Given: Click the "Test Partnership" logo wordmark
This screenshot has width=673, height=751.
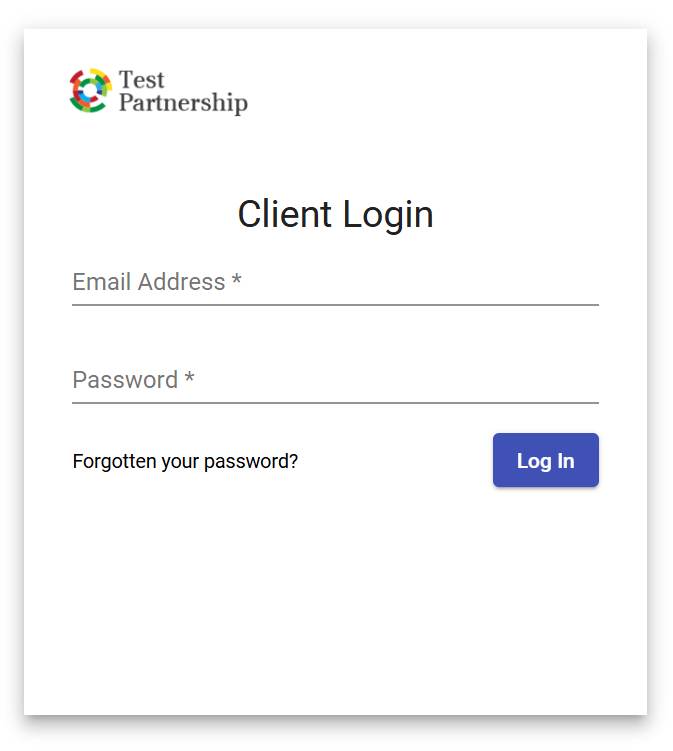Looking at the screenshot, I should (x=183, y=91).
